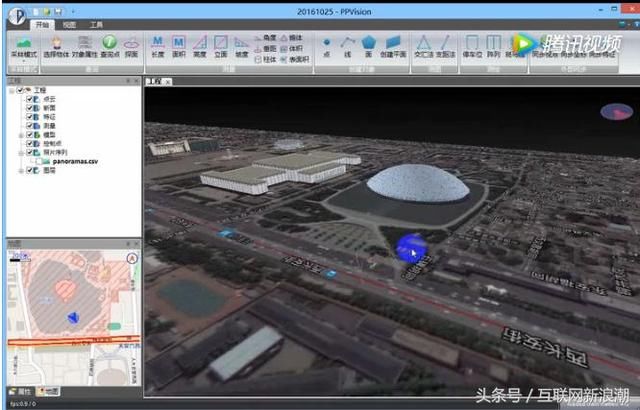This screenshot has height=410, width=640.
Task: Enable the panoramas.csv checkbox
Action: (x=38, y=161)
